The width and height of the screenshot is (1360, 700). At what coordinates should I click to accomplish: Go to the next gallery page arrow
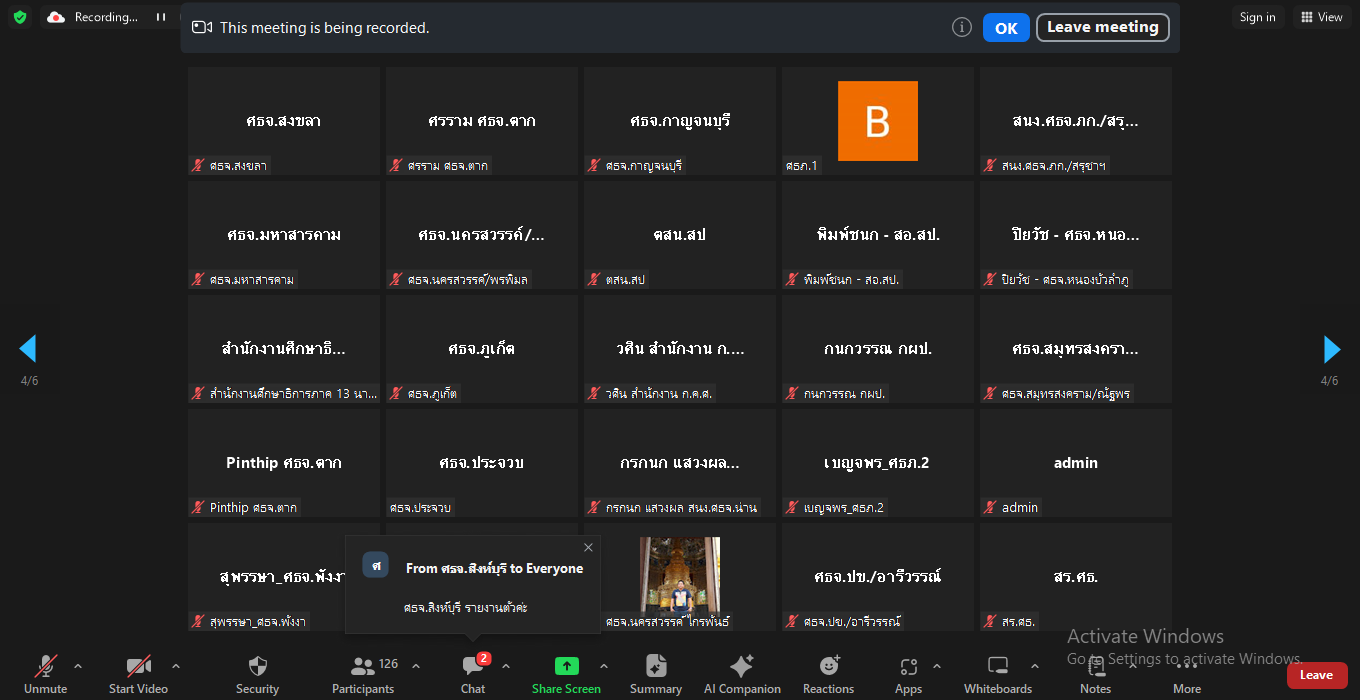coord(1331,349)
